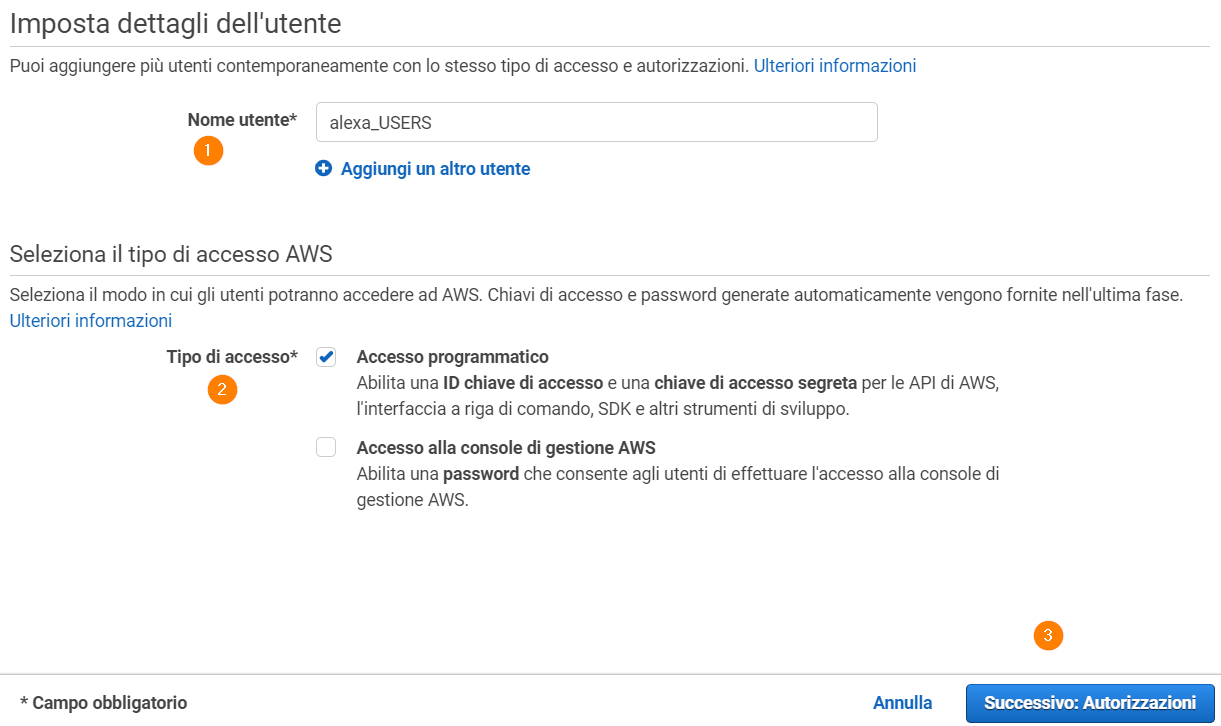Screen dimensions: 1221x726
Task: Click the orange step 3 marker
Action: (x=1048, y=635)
